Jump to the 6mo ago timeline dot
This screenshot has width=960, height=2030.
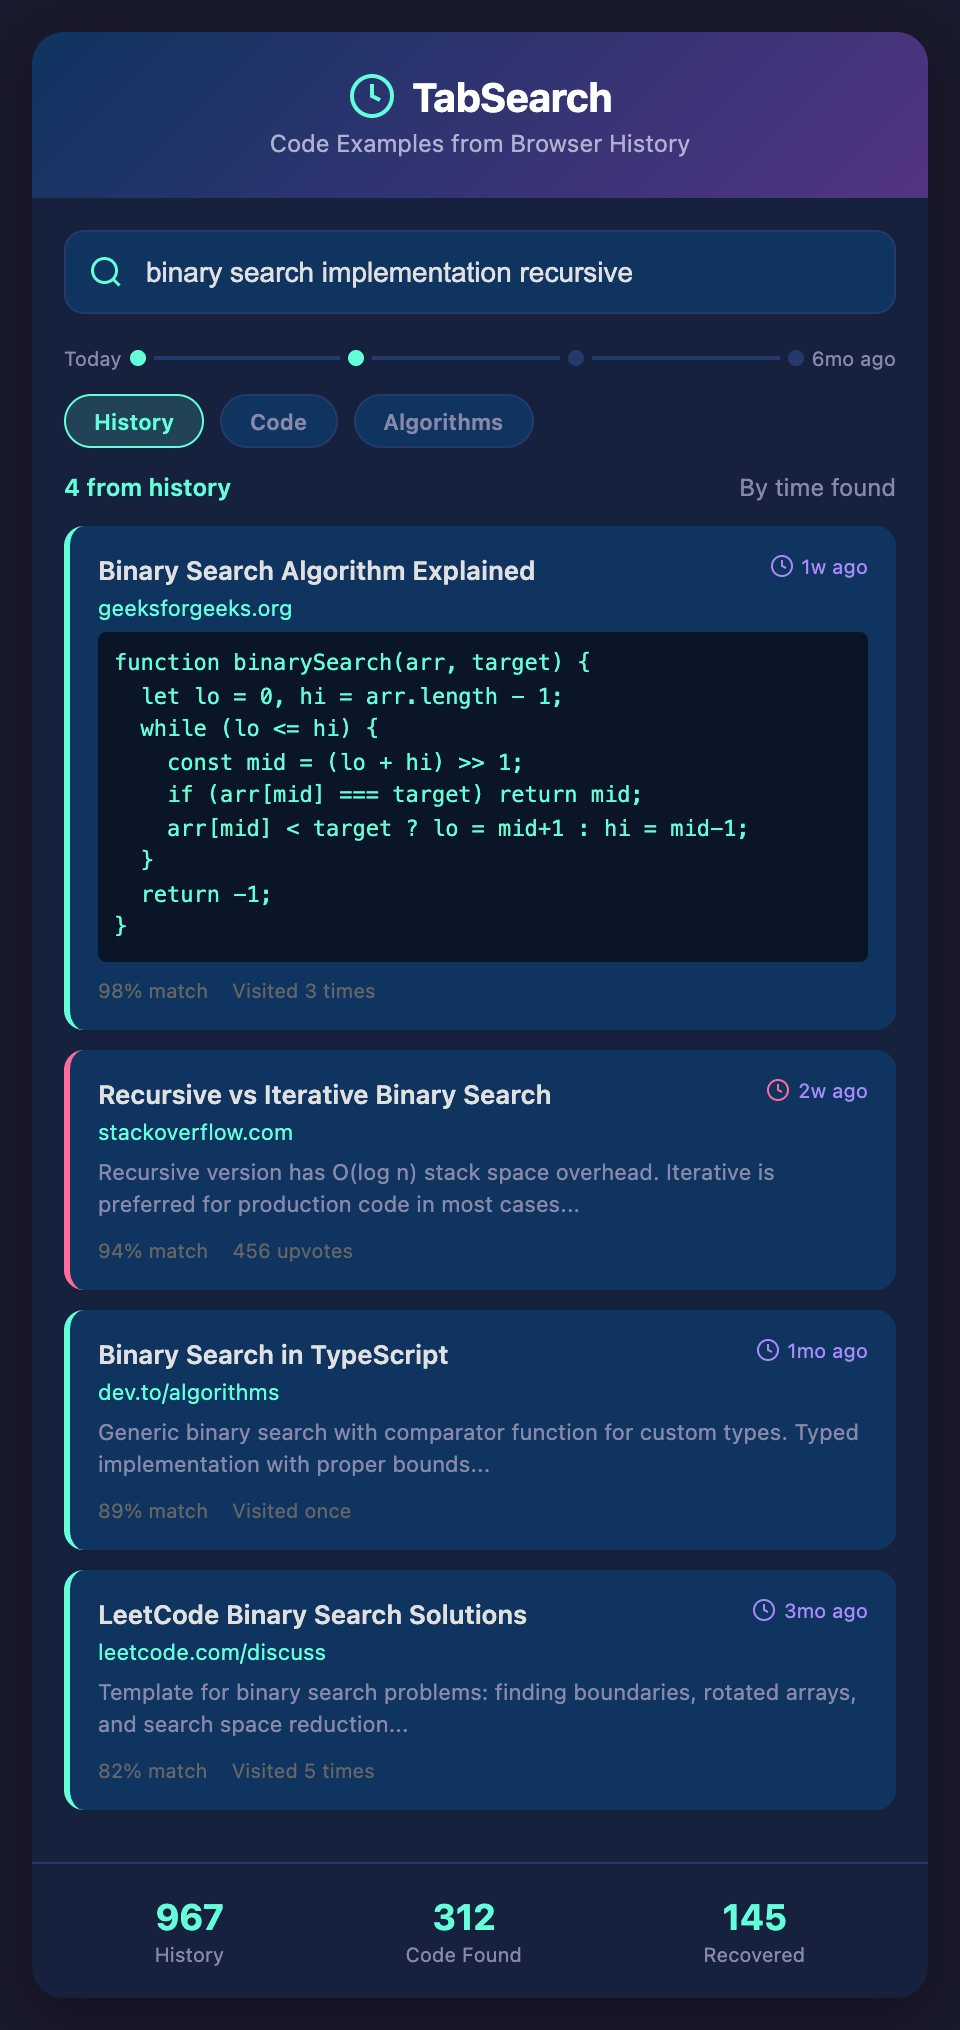click(x=796, y=358)
